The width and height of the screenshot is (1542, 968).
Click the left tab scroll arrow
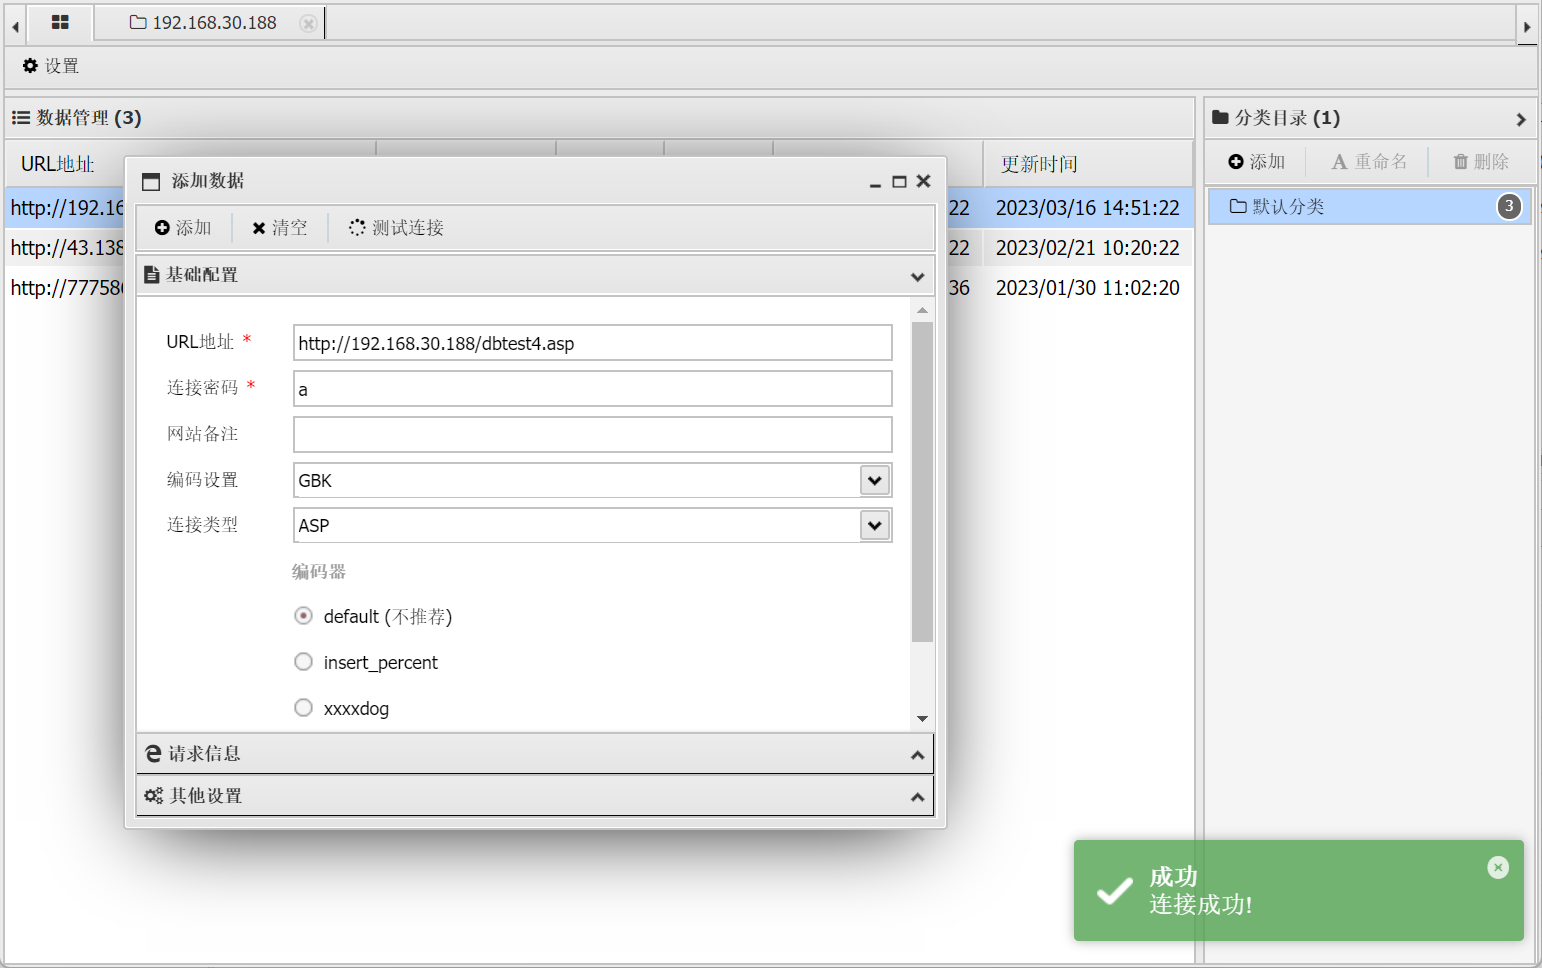point(15,27)
